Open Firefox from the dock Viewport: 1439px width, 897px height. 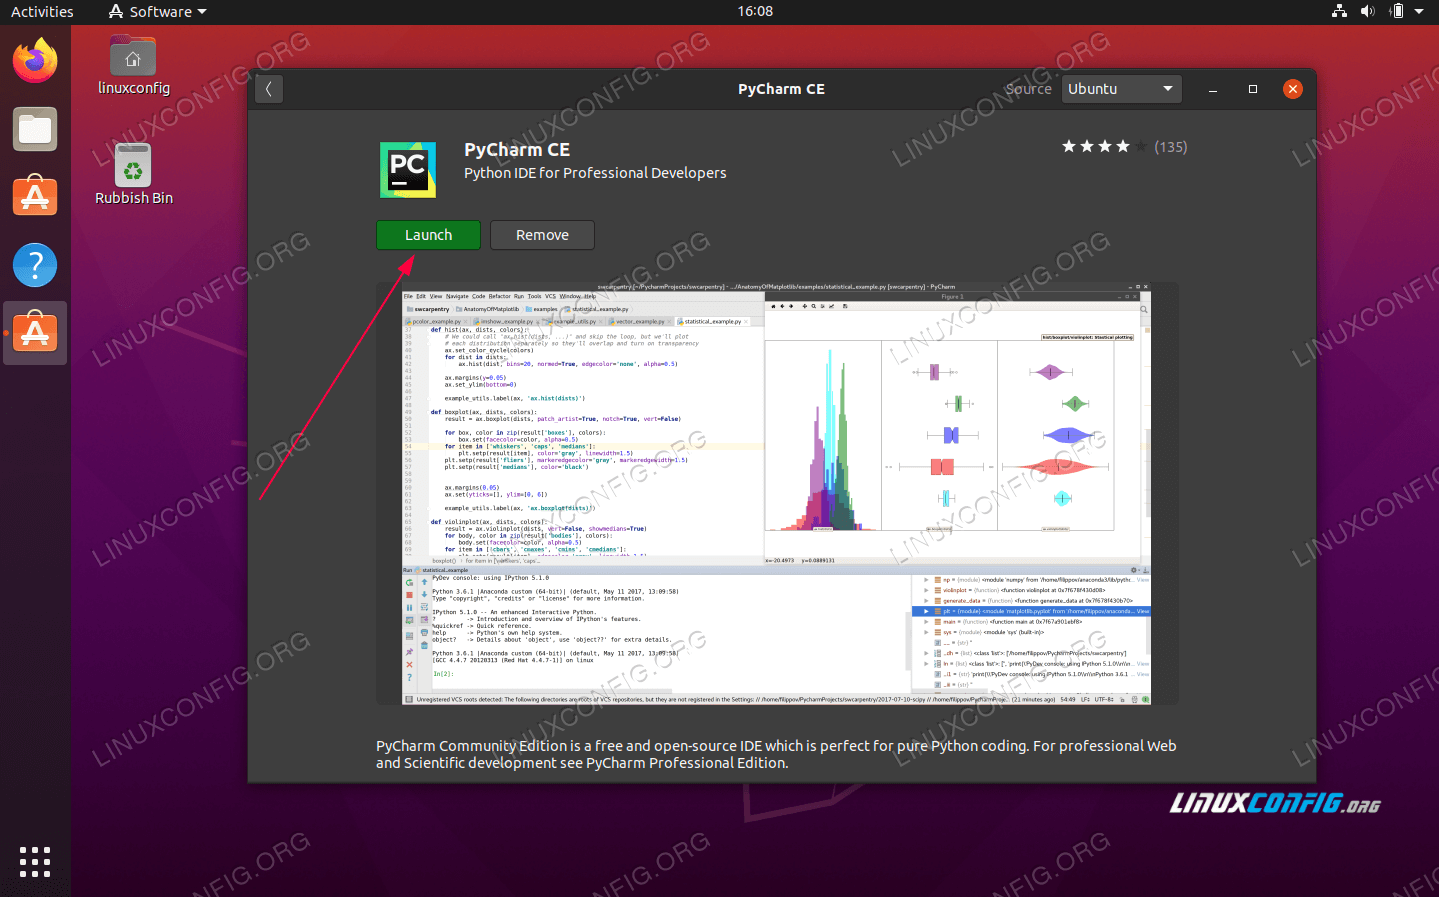click(x=35, y=62)
